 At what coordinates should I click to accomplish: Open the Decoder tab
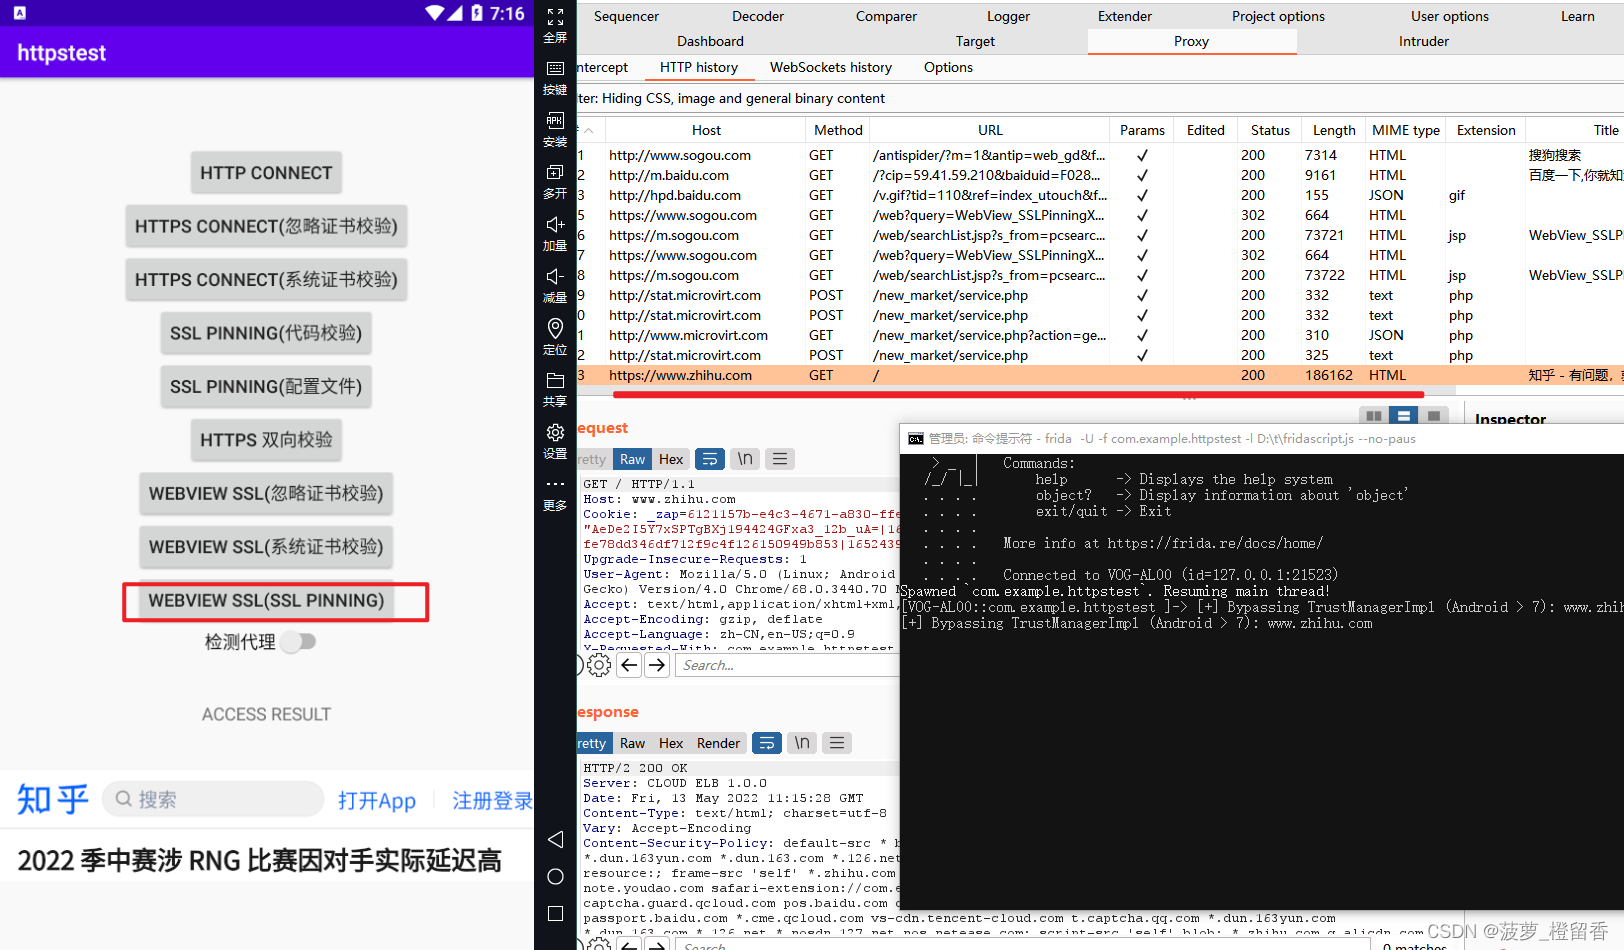(758, 16)
